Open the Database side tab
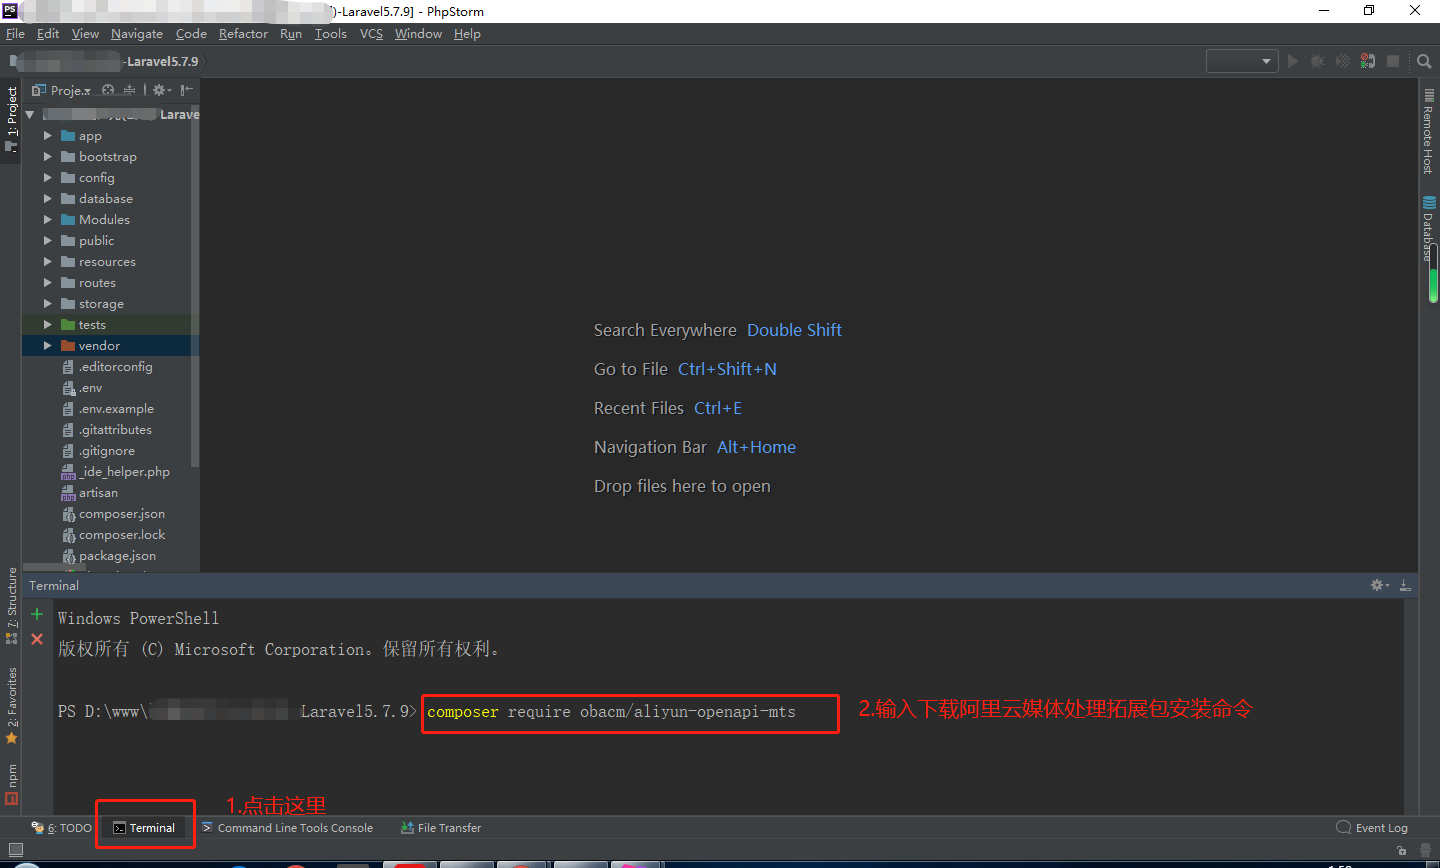This screenshot has height=868, width=1440. [x=1429, y=229]
